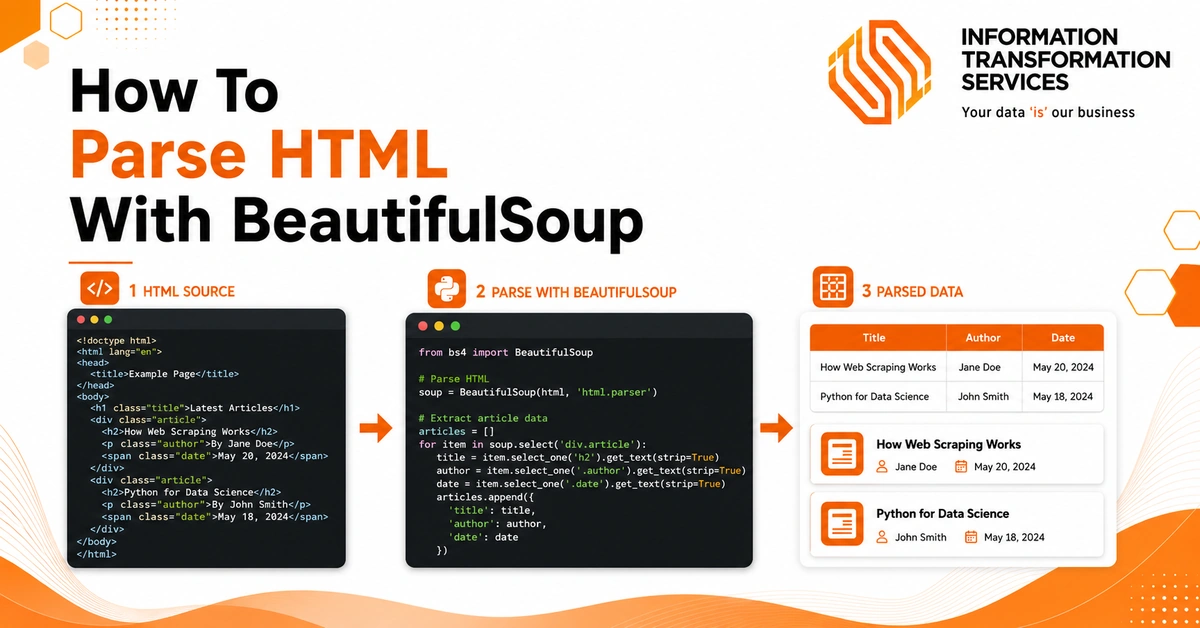This screenshot has width=1200, height=628.
Task: Click the articles.append({ code line
Action: 485,497
